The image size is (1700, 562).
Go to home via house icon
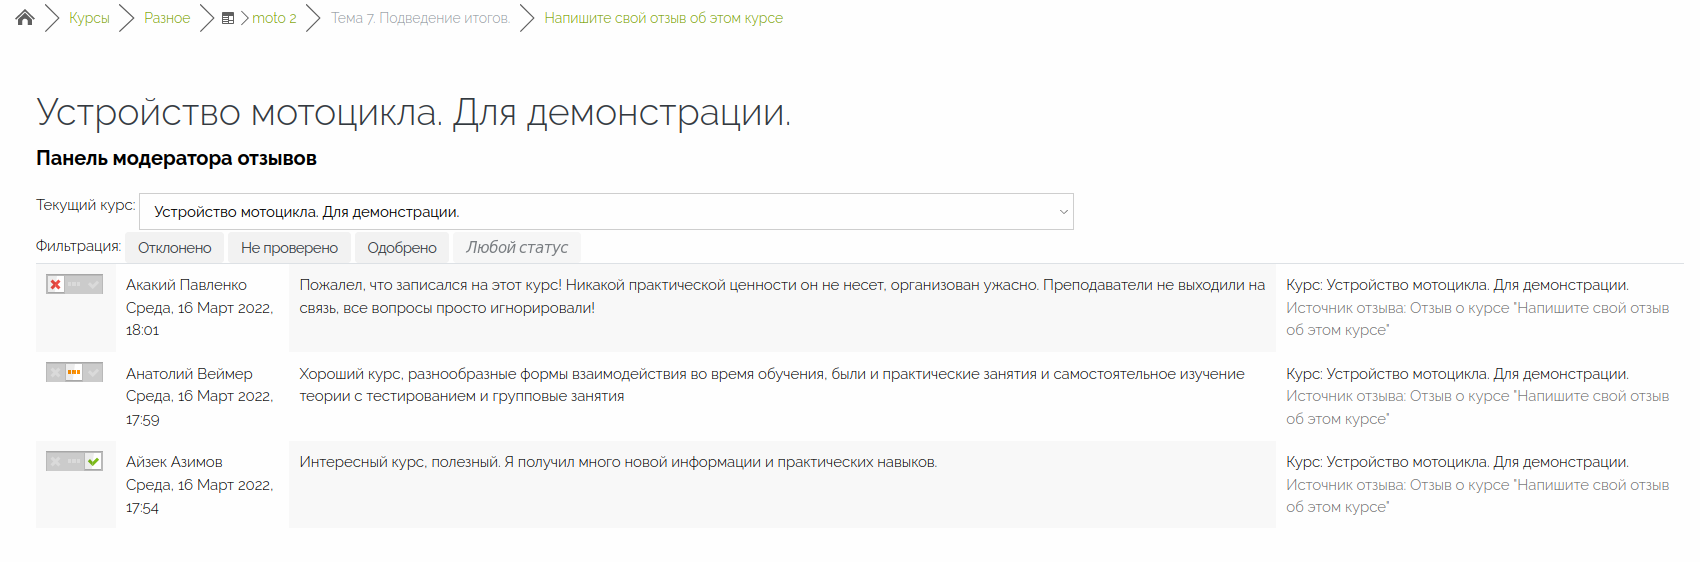25,18
